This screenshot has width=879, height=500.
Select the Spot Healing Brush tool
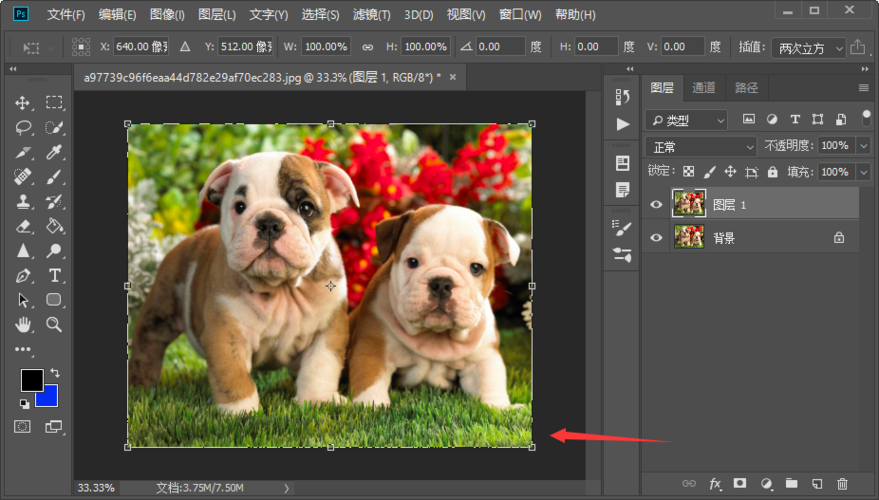coord(22,177)
